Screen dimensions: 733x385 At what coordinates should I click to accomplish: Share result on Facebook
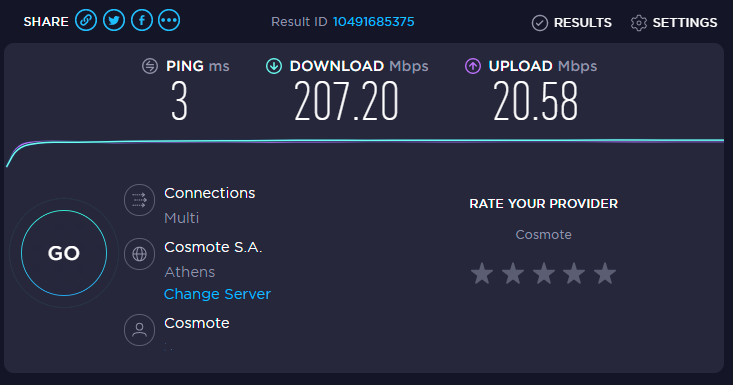tap(142, 21)
